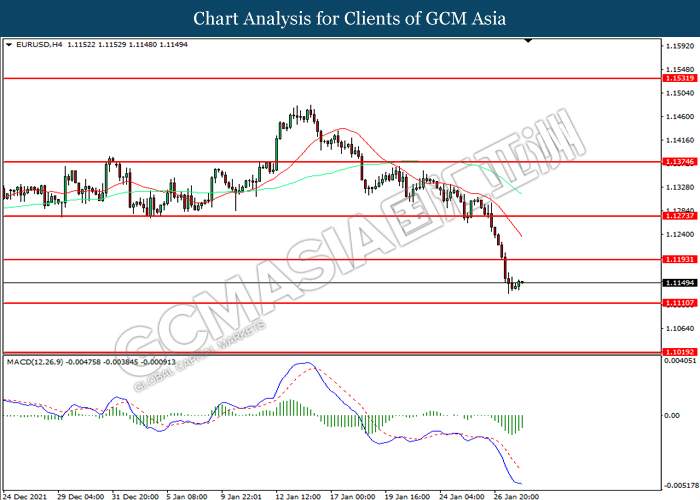Click the 24 Dec 2021 date label
The image size is (700, 500).
point(24,496)
